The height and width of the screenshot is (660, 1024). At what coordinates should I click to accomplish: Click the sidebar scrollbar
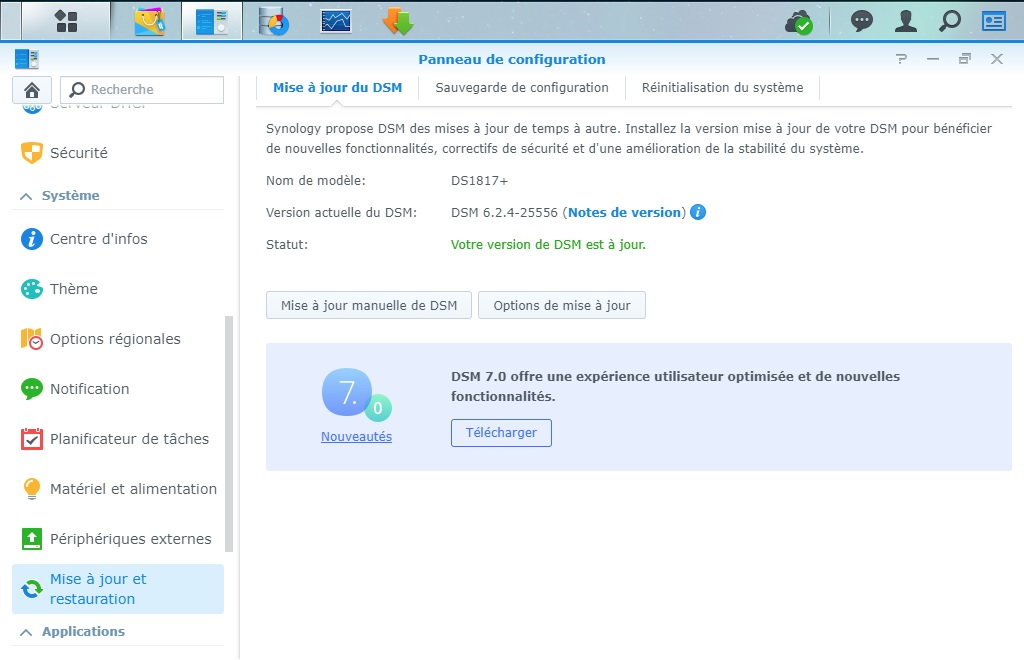[x=229, y=434]
